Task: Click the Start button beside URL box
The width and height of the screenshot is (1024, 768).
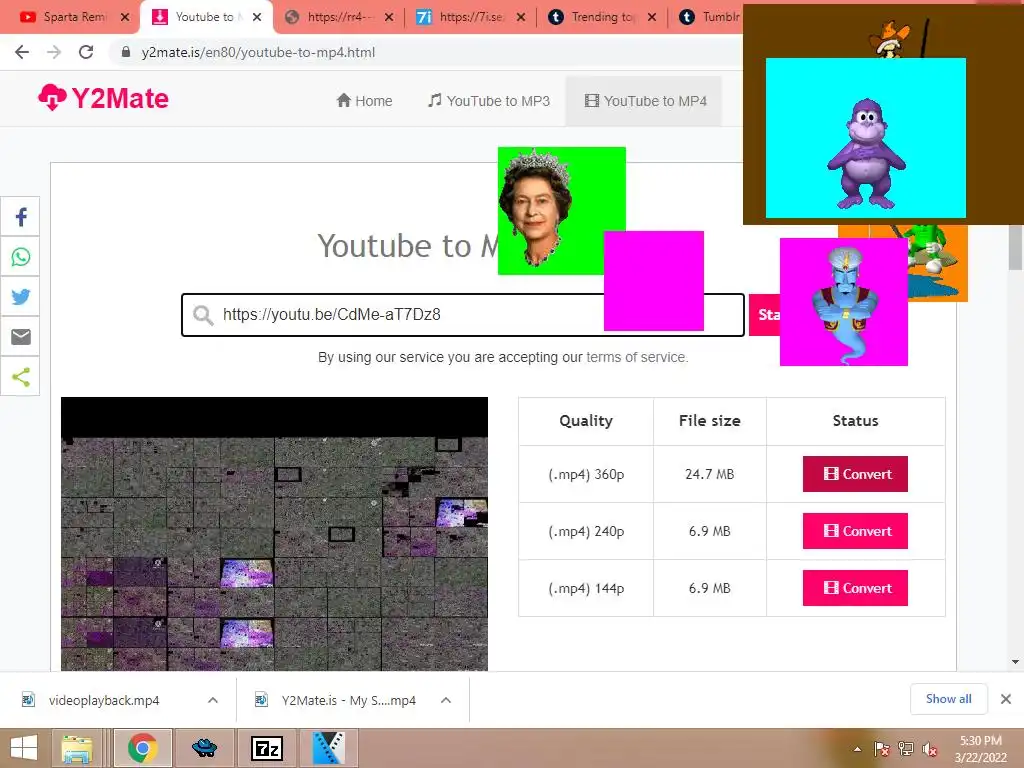Action: click(764, 315)
